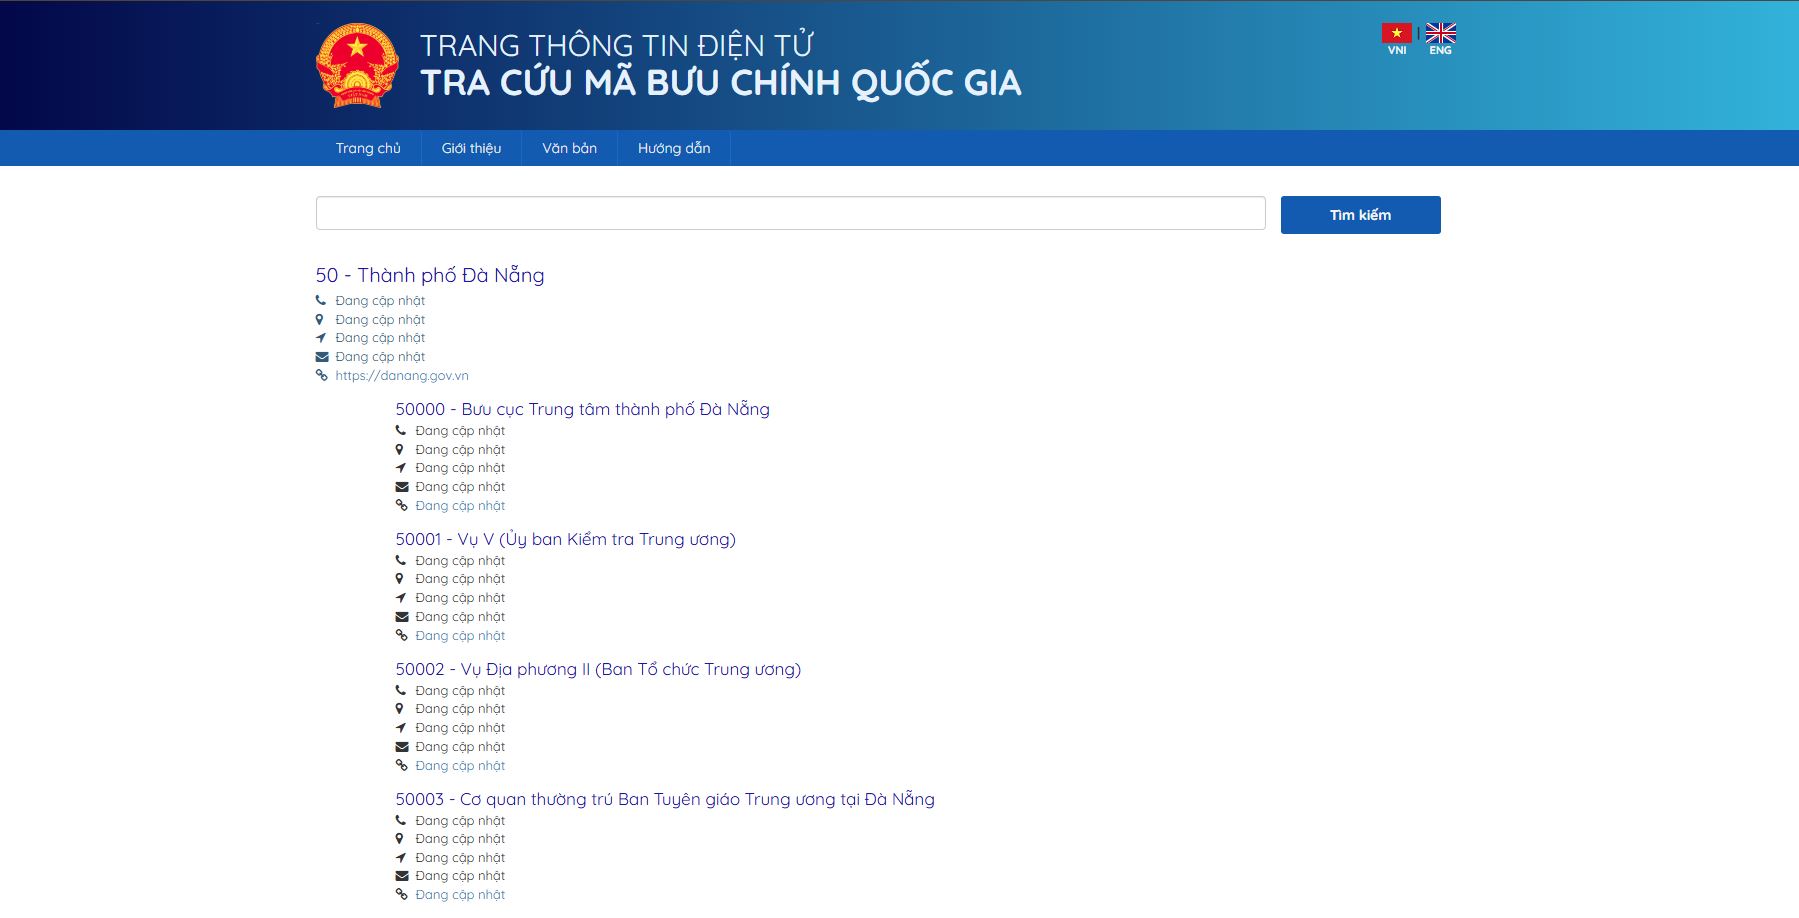The height and width of the screenshot is (918, 1799).
Task: Click phone icon under entry 50002
Action: 401,690
